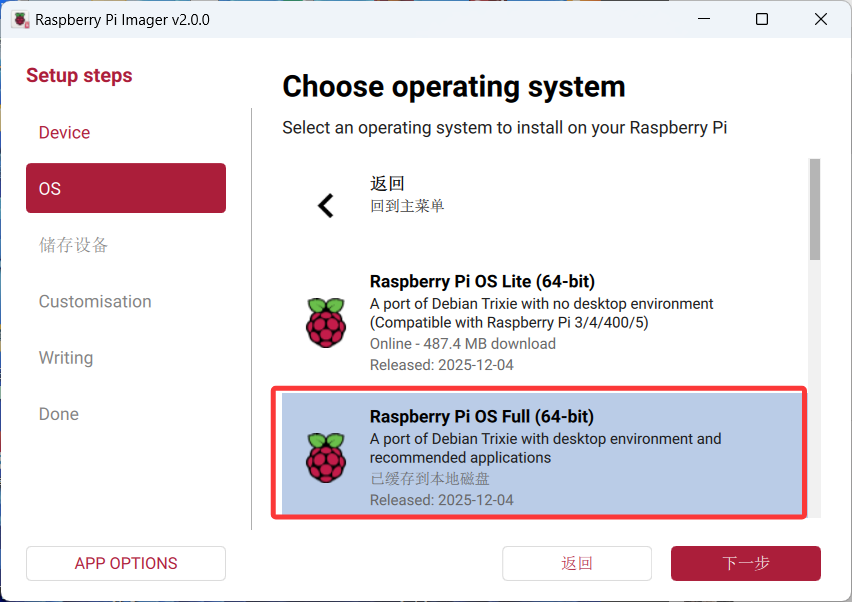Image resolution: width=852 pixels, height=602 pixels.
Task: Click the 'Setup steps' heading
Action: click(x=79, y=76)
